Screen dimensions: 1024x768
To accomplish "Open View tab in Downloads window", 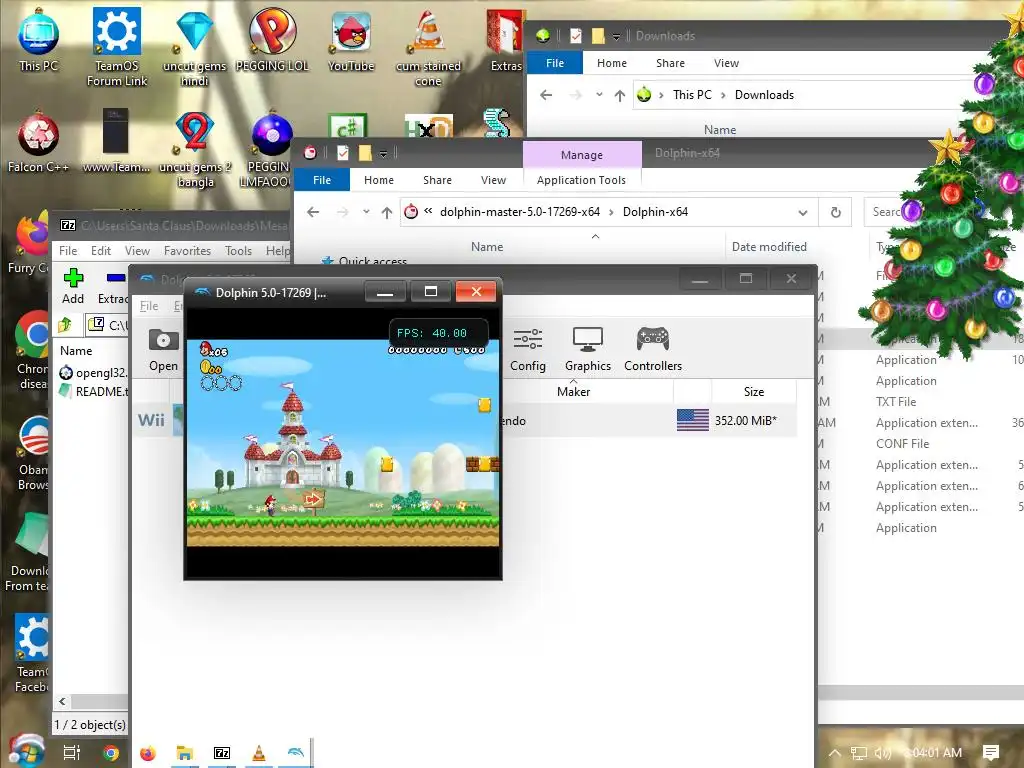I will point(726,63).
